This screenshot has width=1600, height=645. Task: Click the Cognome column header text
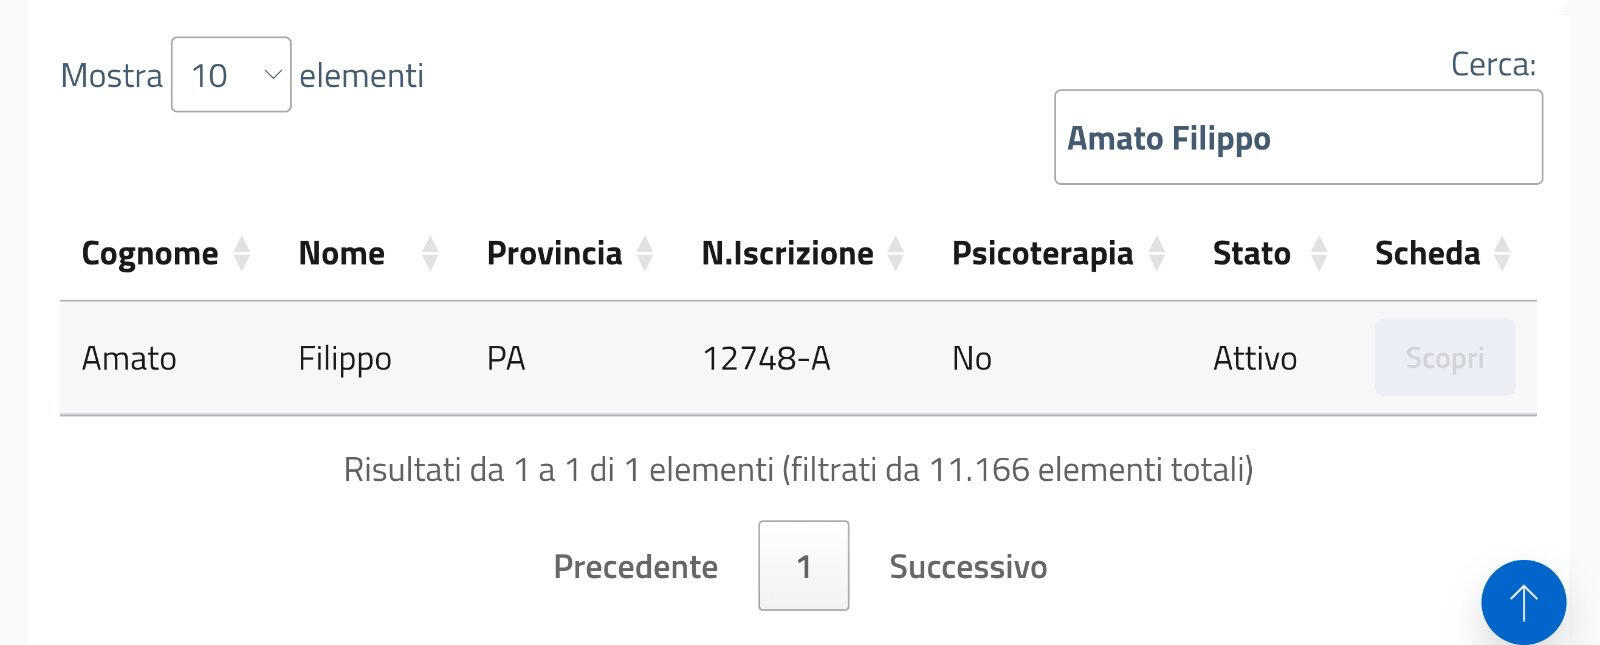tap(150, 254)
